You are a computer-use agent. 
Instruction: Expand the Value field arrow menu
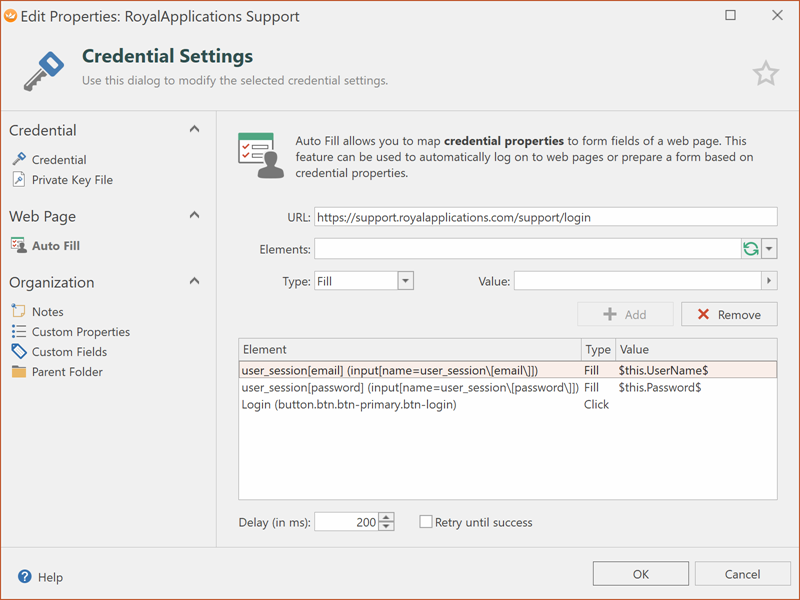tap(769, 281)
